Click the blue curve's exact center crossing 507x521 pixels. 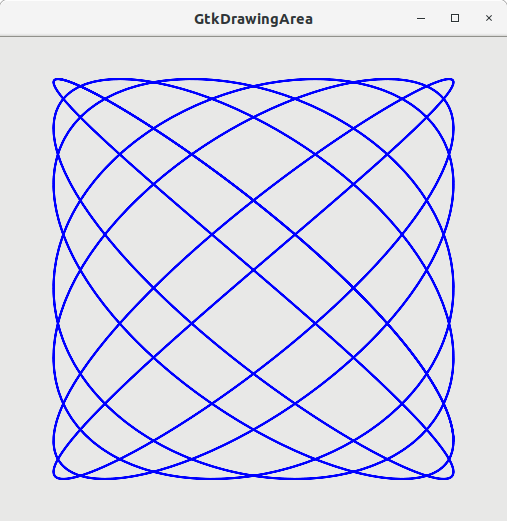tap(254, 270)
